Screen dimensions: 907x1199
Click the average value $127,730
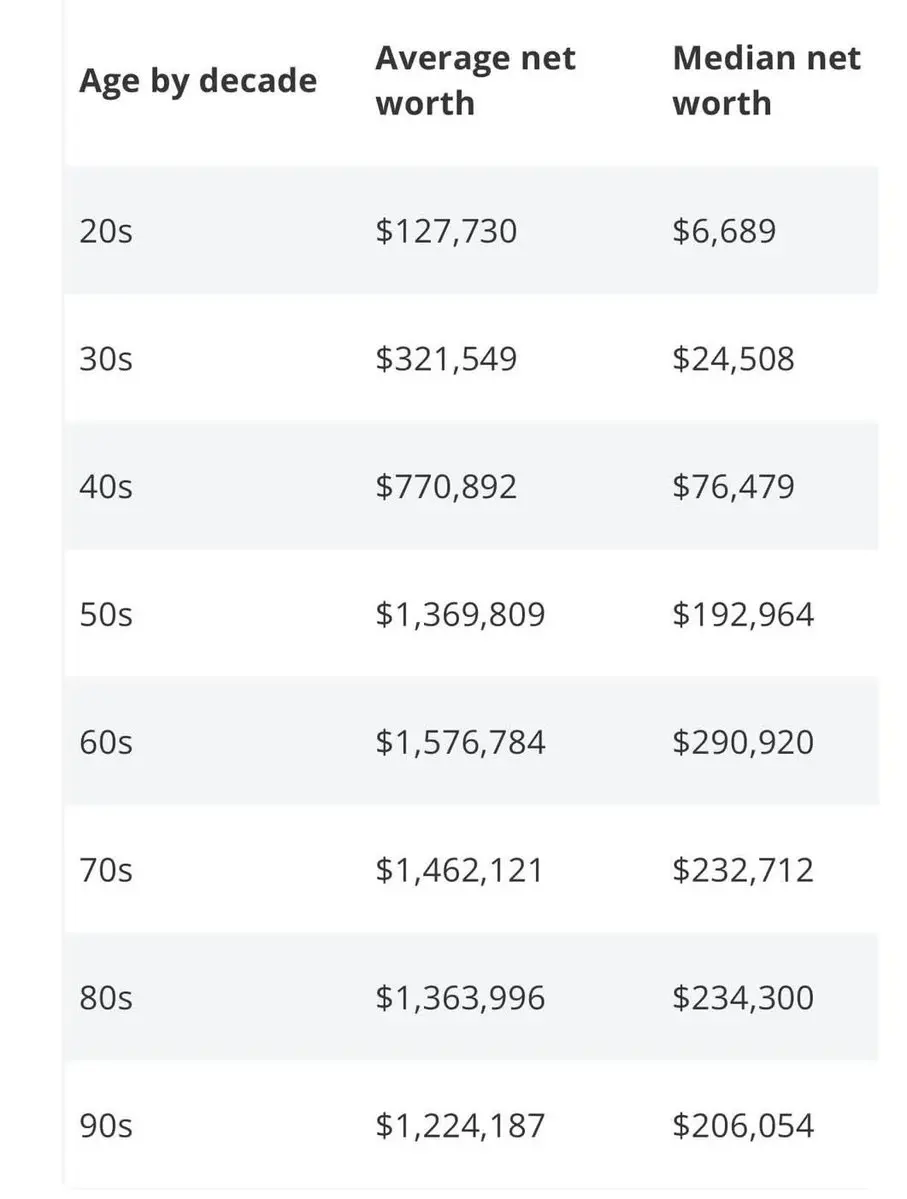pyautogui.click(x=446, y=231)
